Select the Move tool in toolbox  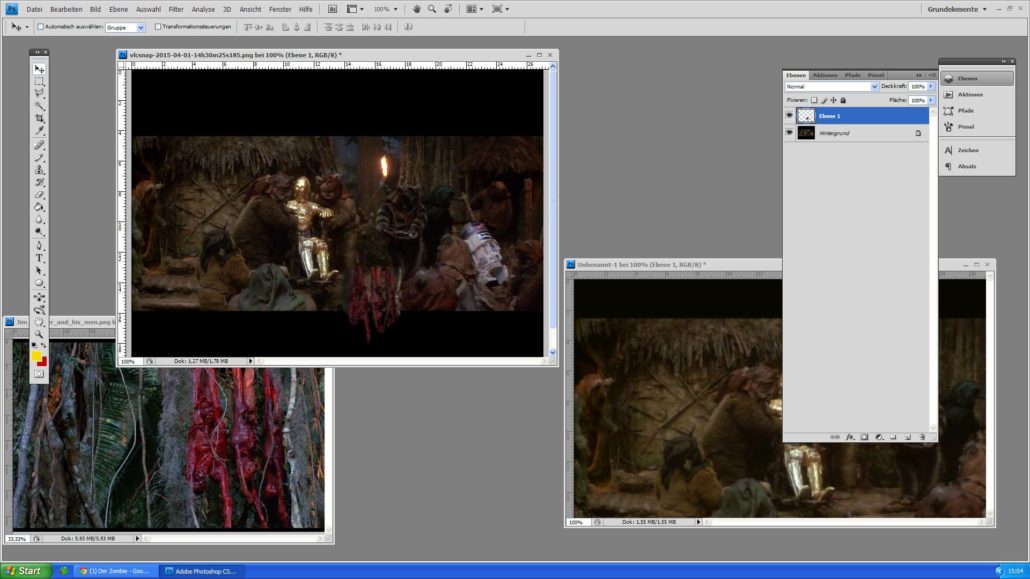tap(39, 68)
